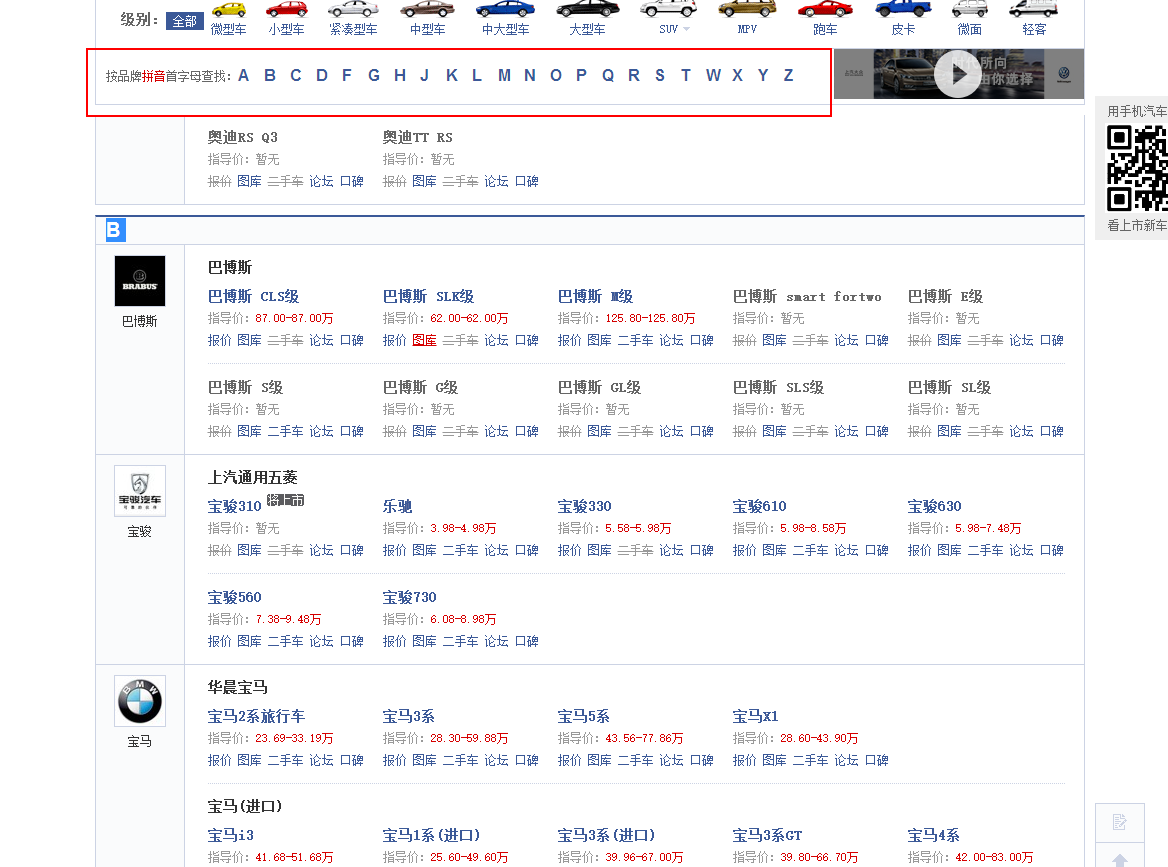Open 宝马X1 model page
The height and width of the screenshot is (867, 1168).
[x=756, y=717]
